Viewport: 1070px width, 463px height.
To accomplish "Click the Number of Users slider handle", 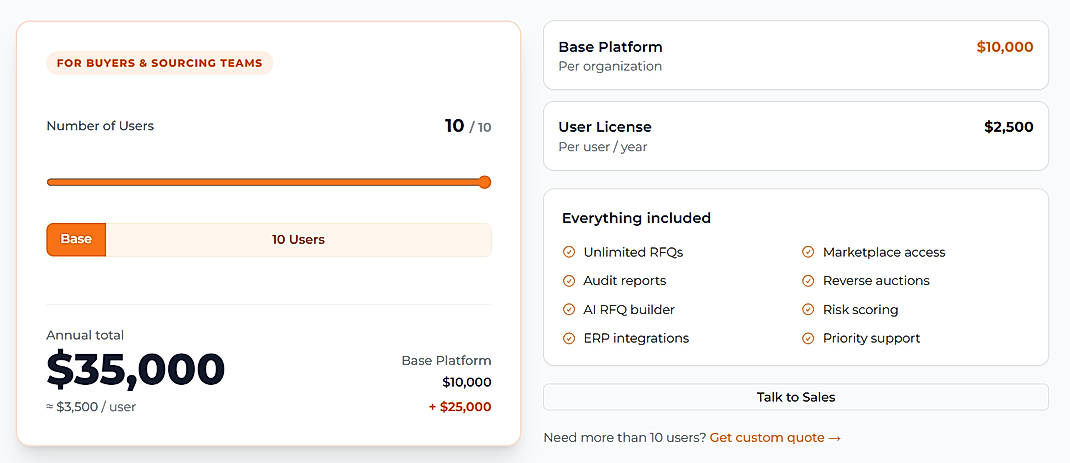I will coord(485,182).
